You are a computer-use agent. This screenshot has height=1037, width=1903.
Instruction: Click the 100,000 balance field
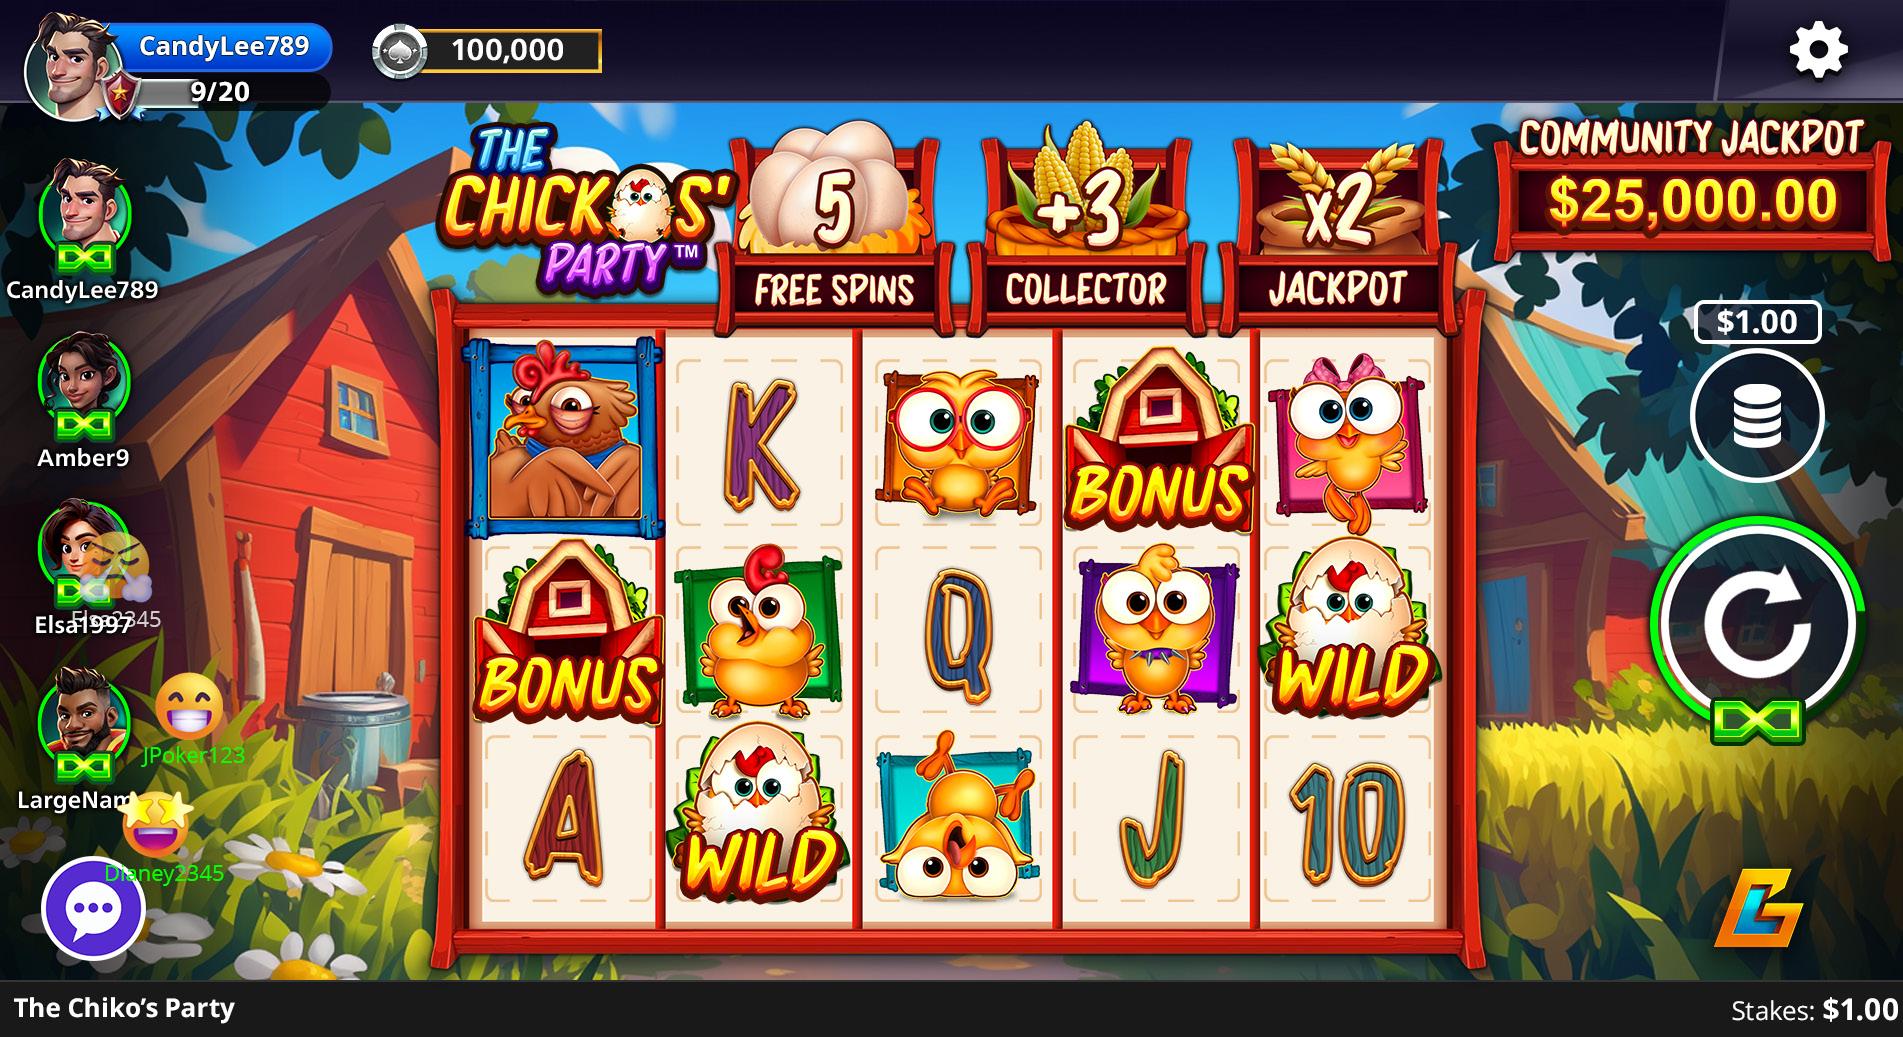510,50
